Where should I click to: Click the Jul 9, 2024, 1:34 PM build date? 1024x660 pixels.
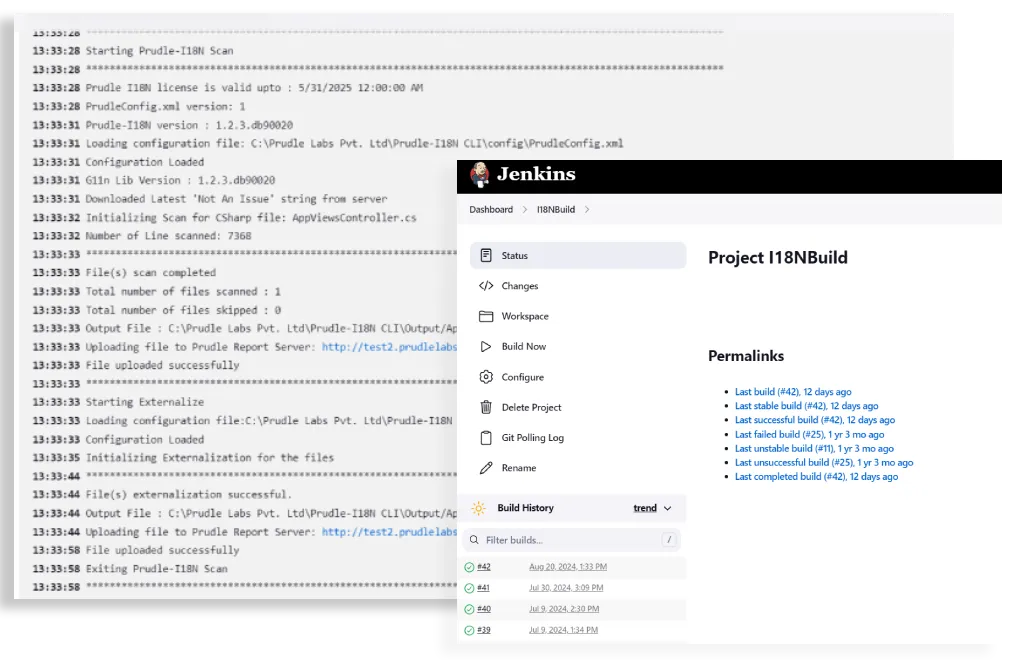click(x=564, y=630)
